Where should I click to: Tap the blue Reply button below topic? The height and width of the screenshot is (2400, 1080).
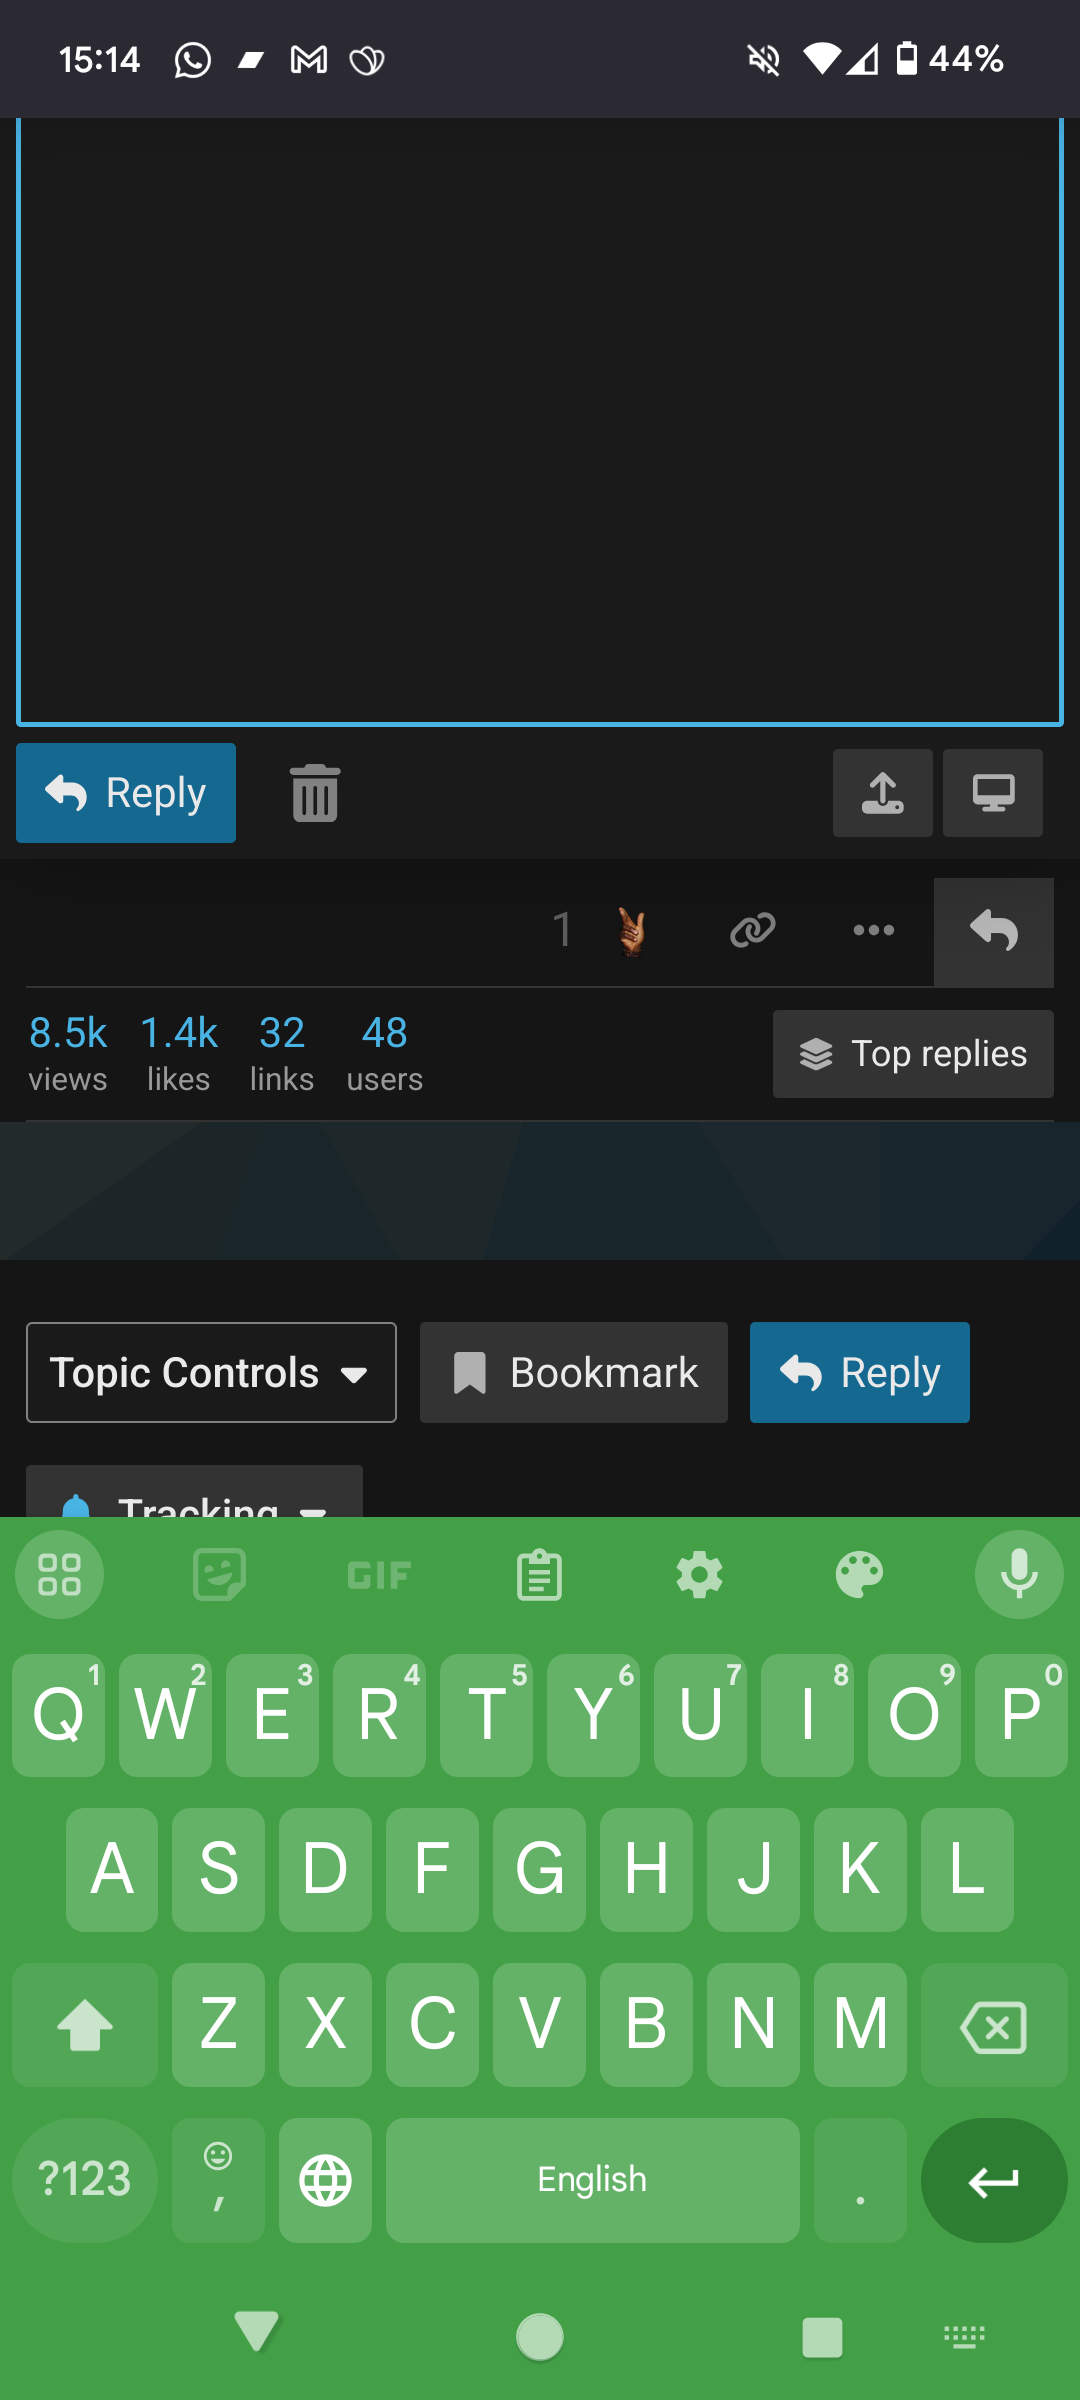[860, 1373]
